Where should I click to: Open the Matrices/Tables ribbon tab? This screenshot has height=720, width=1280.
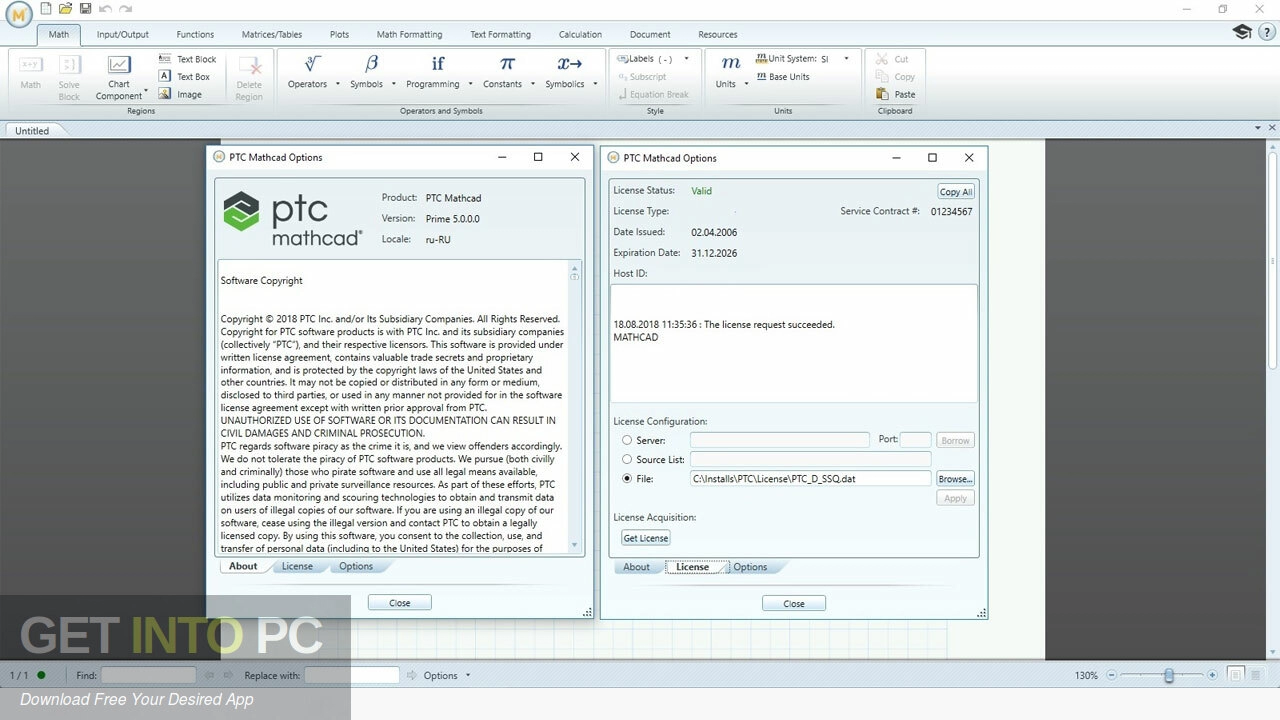point(273,34)
